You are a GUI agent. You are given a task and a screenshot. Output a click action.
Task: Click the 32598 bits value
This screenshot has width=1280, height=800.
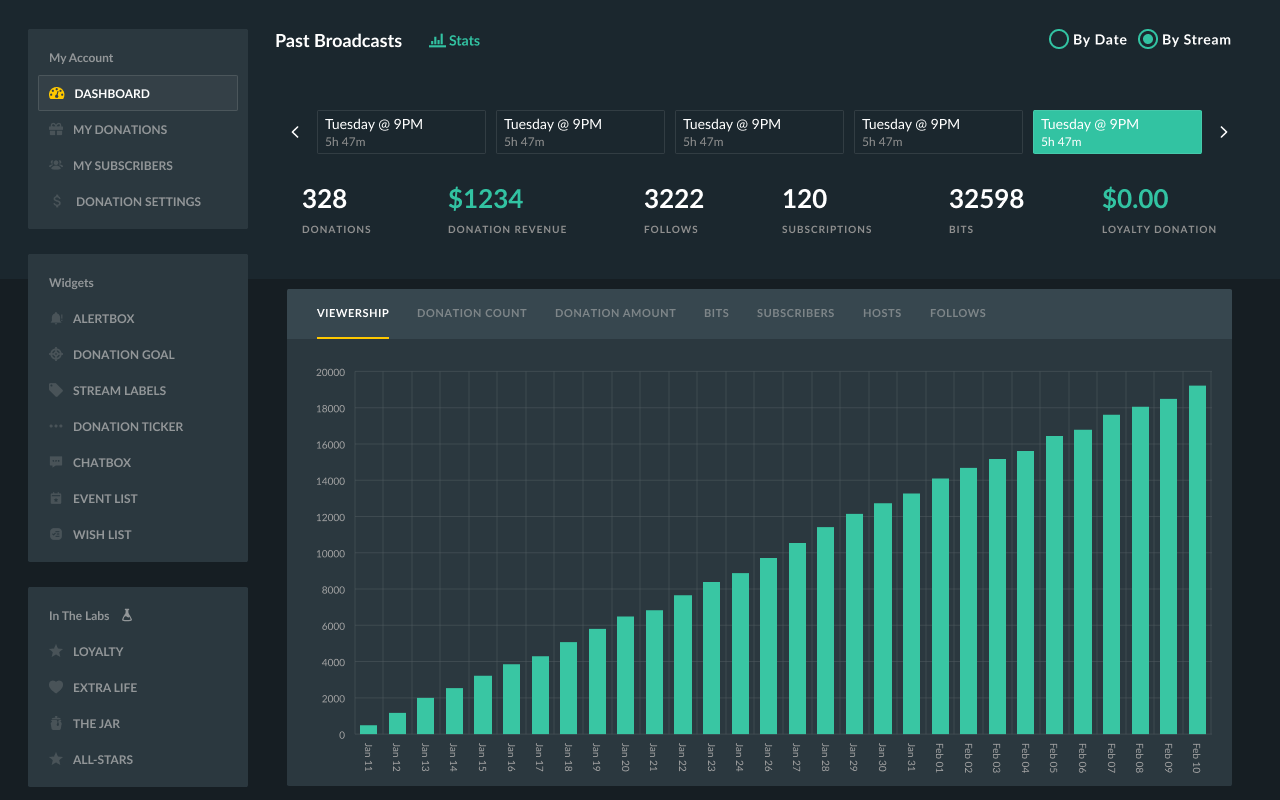click(987, 199)
